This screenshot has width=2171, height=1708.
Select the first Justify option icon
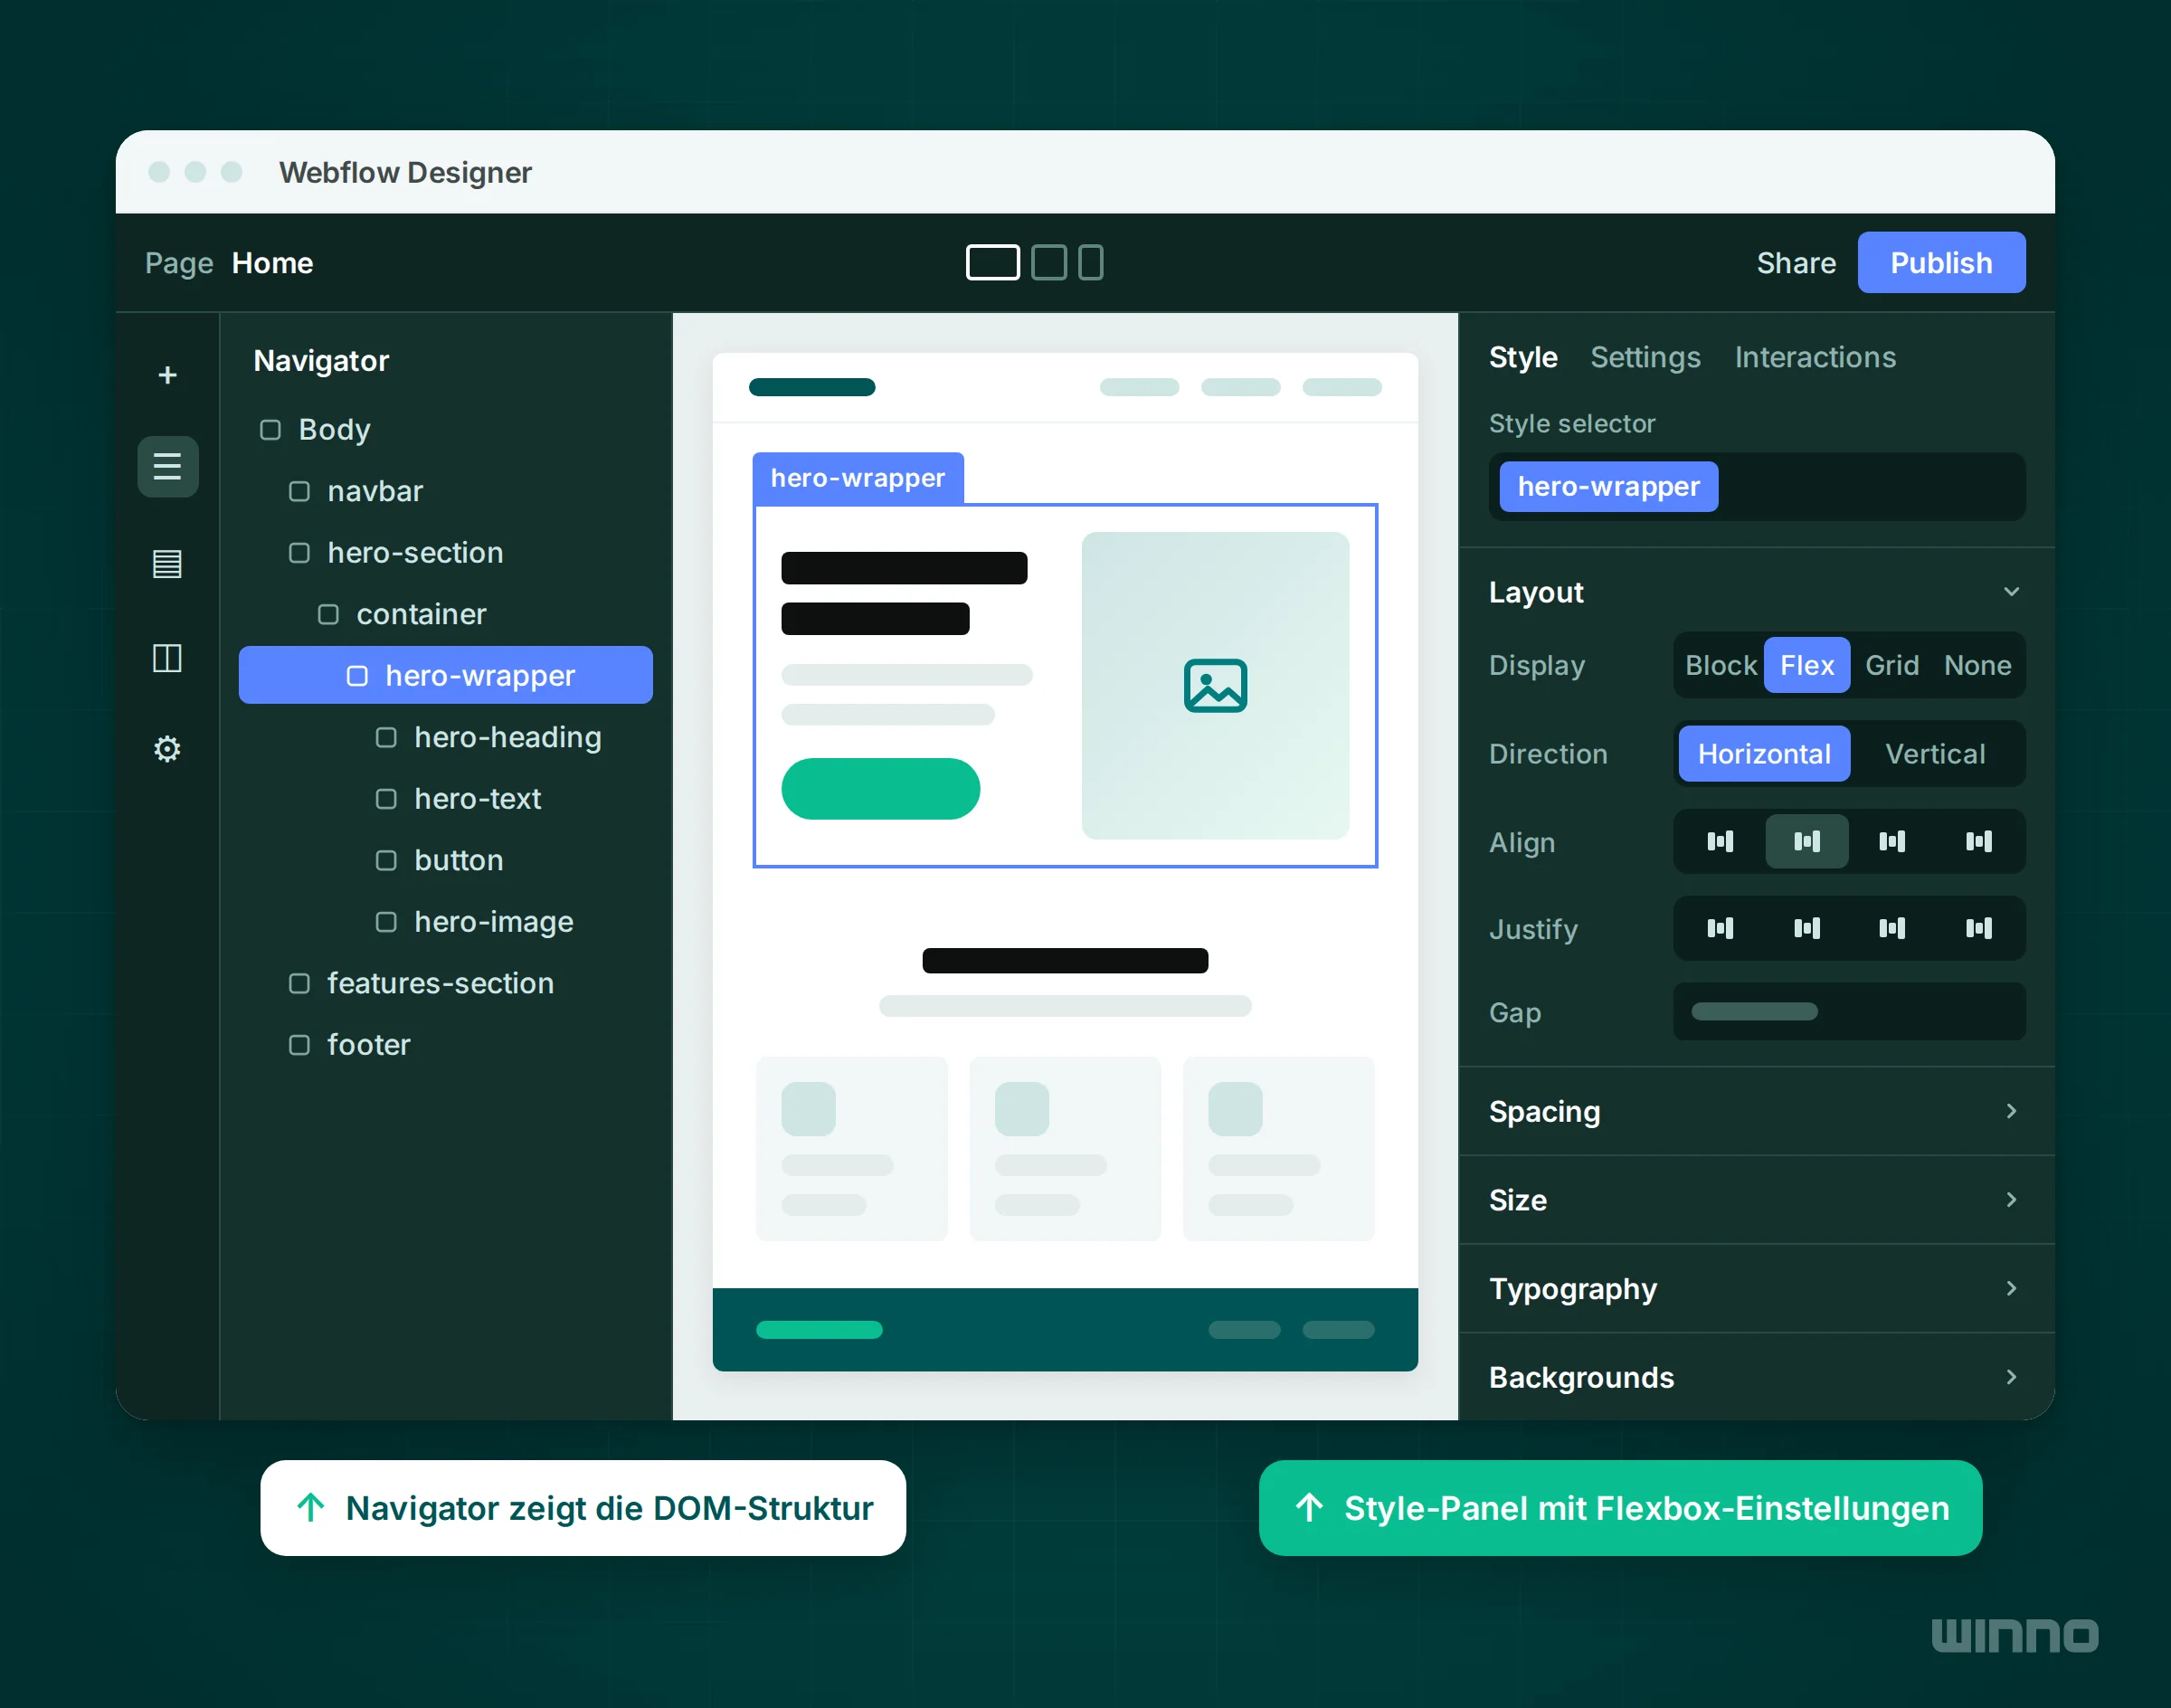(1719, 928)
